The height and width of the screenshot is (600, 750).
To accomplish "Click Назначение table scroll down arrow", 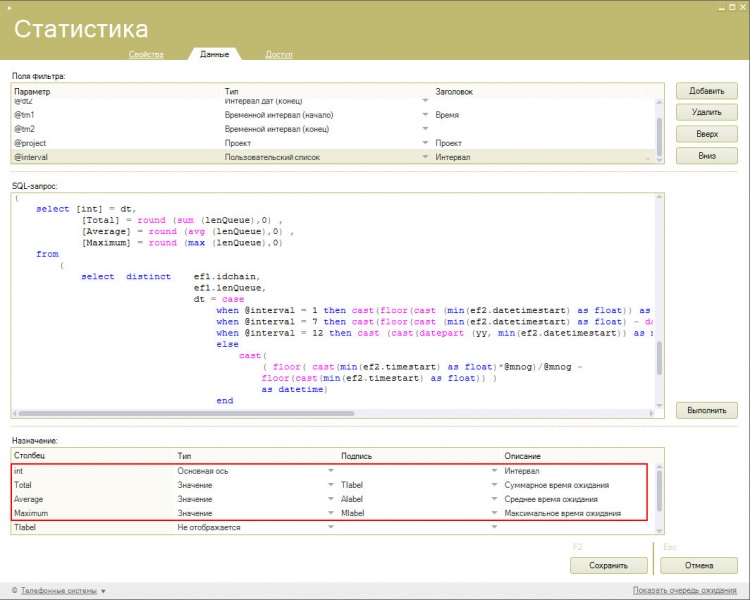I will tap(659, 531).
